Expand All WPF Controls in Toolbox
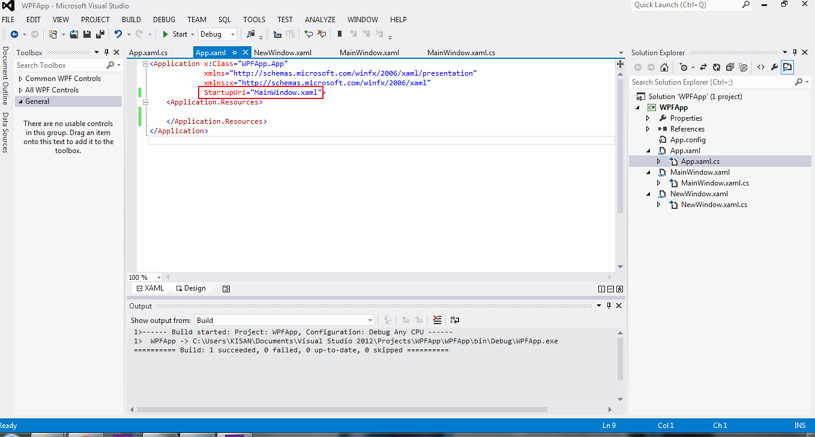 (x=21, y=90)
